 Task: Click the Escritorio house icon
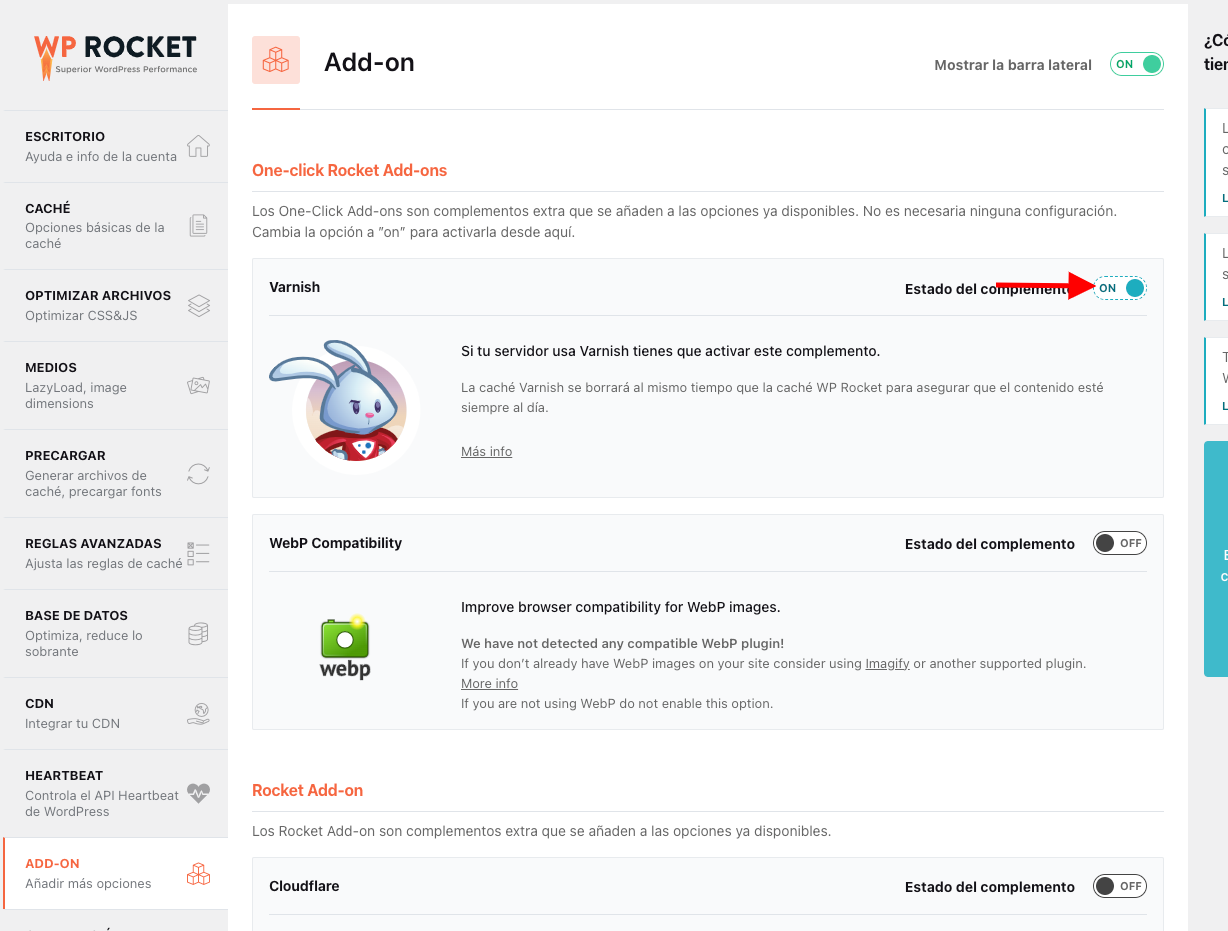[x=198, y=146]
